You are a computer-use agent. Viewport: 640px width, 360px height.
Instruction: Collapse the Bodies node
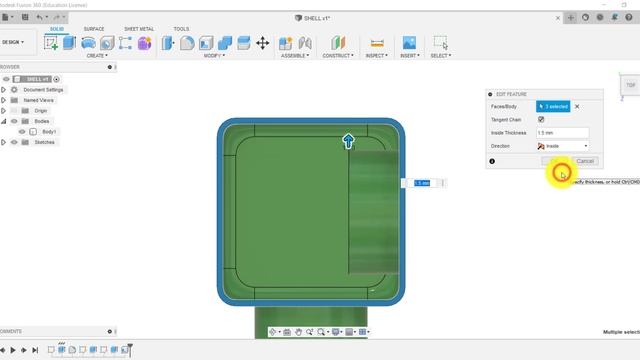[x=3, y=121]
